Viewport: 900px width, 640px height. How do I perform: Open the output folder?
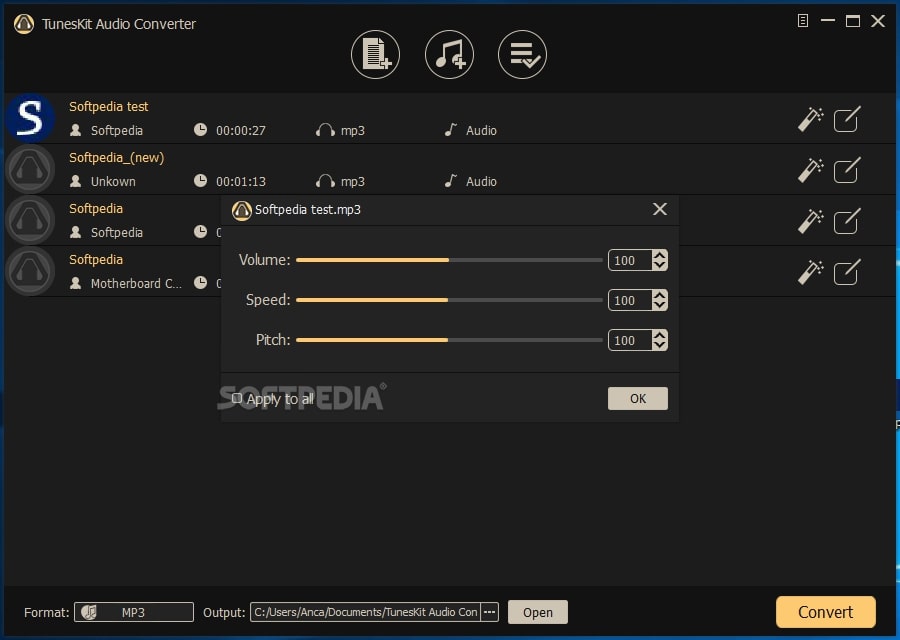537,611
